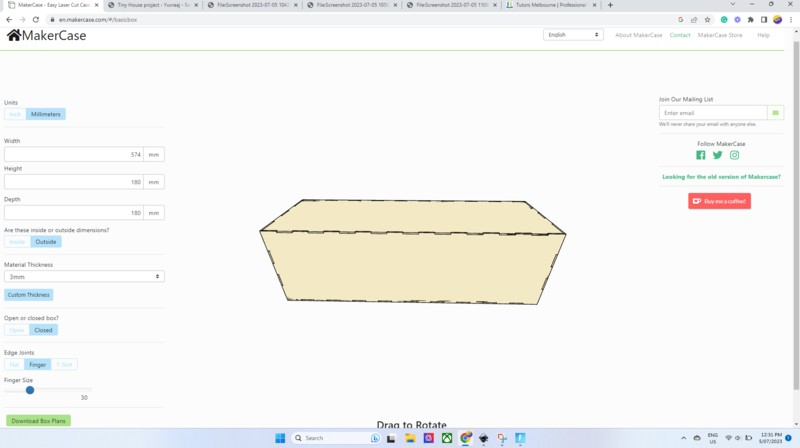Open Chrome three-dot menu
800x448 pixels.
click(791, 19)
